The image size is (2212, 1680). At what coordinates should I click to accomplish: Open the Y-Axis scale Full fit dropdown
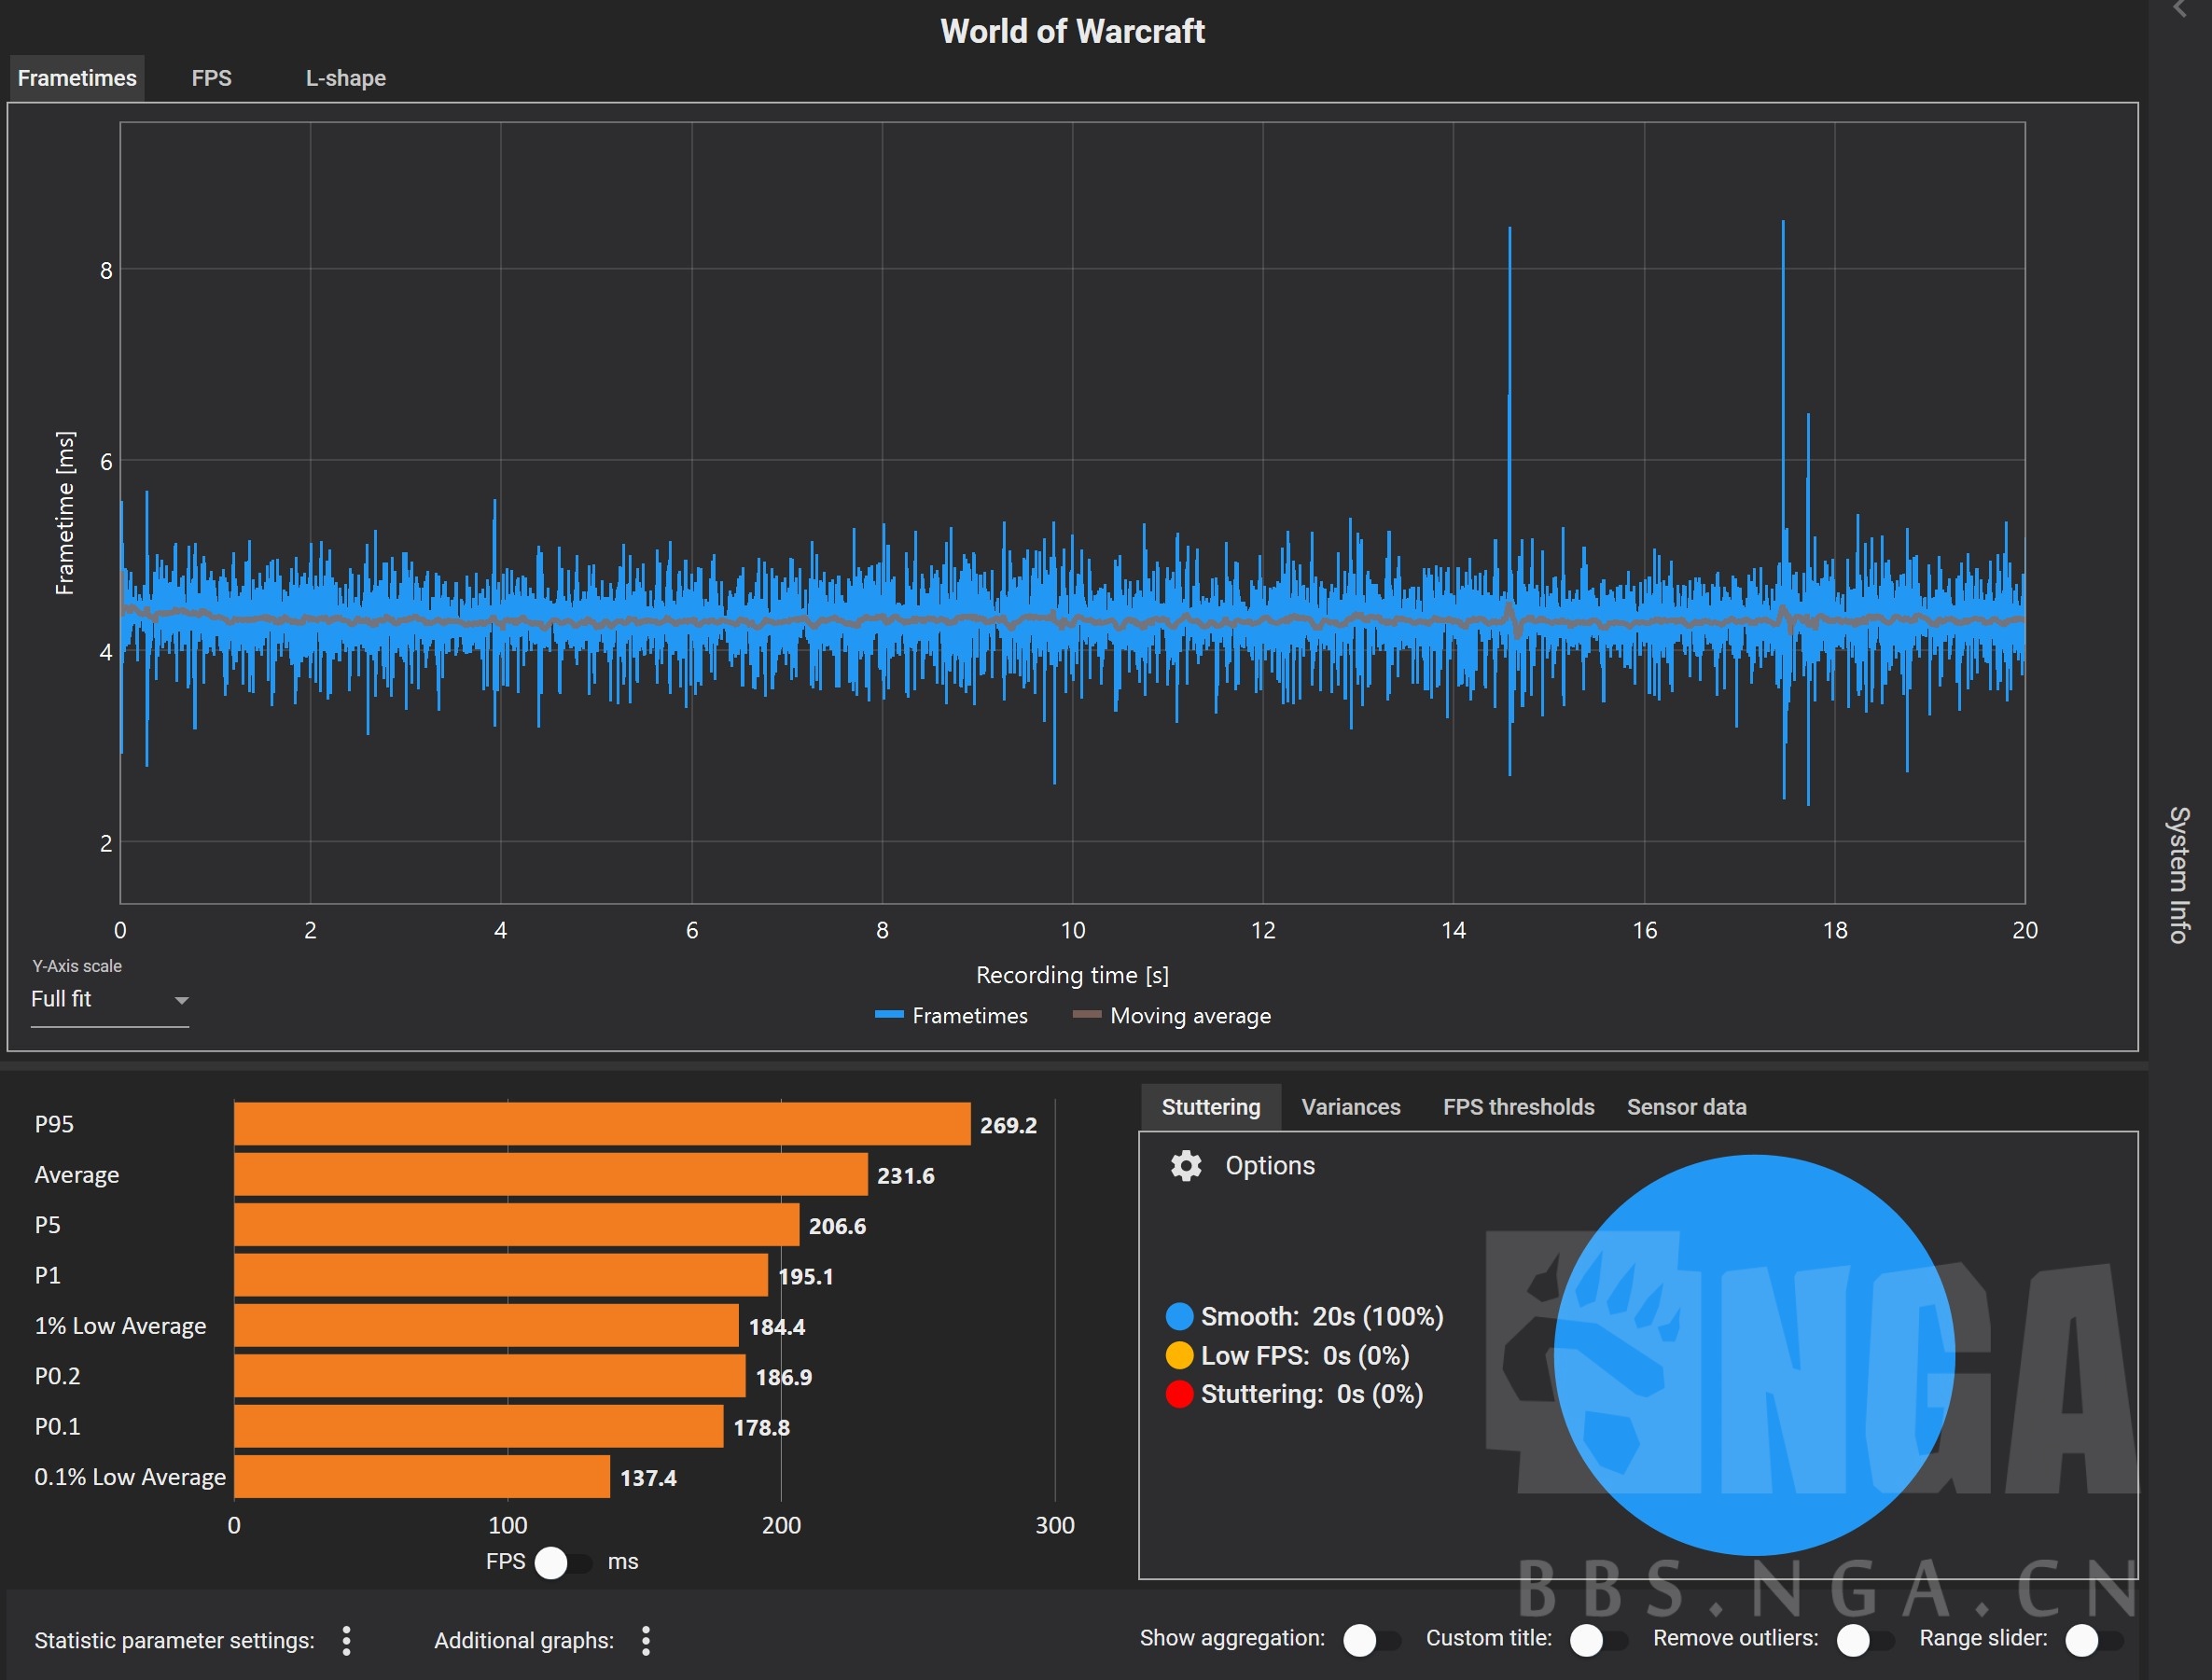coord(109,999)
